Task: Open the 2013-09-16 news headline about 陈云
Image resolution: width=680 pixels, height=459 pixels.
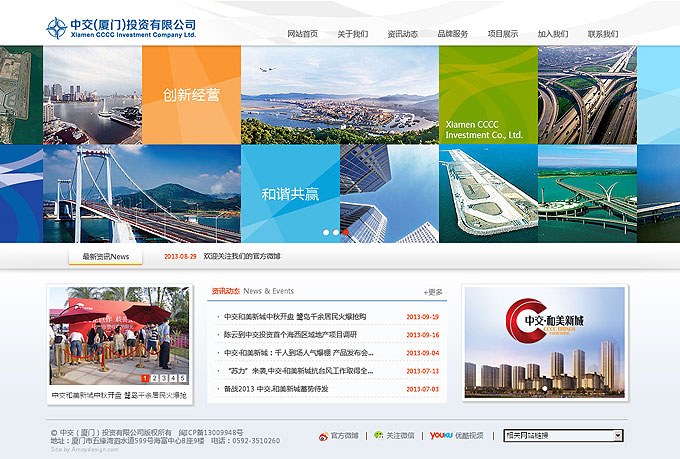Action: coord(290,335)
